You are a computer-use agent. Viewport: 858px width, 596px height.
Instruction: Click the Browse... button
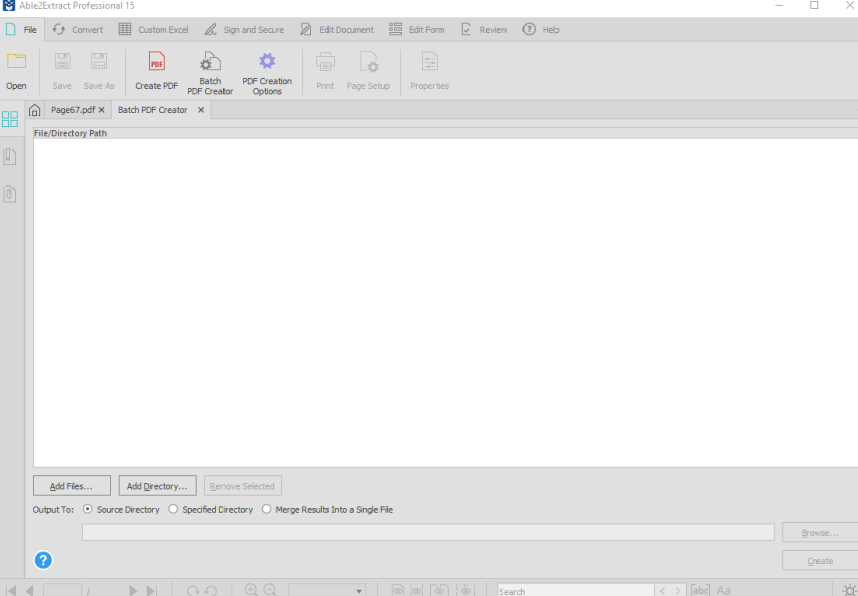click(x=820, y=533)
